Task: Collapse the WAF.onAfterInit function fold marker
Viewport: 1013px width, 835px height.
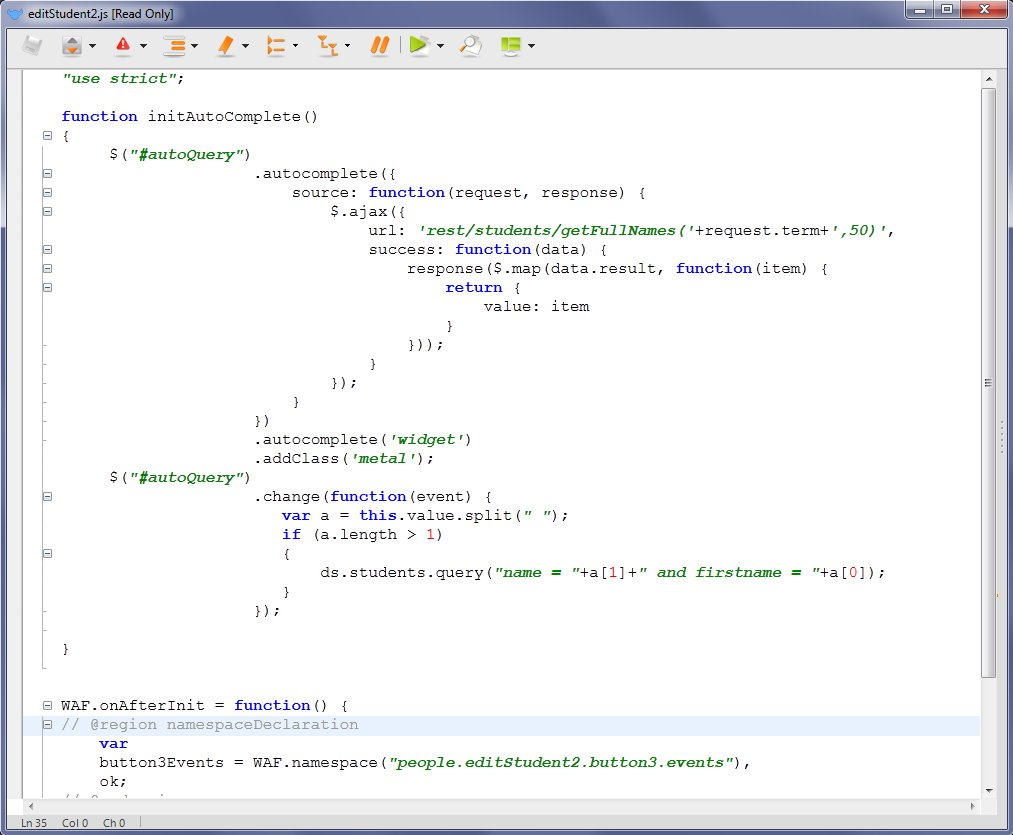Action: point(47,705)
